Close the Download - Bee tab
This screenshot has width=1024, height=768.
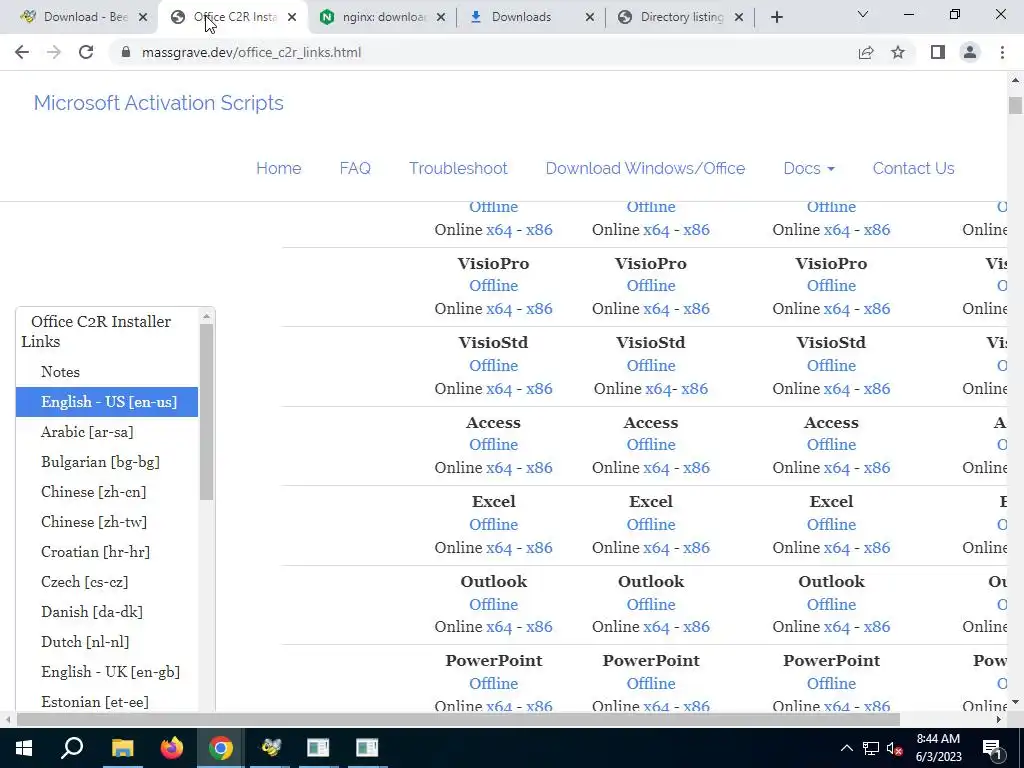(x=144, y=17)
